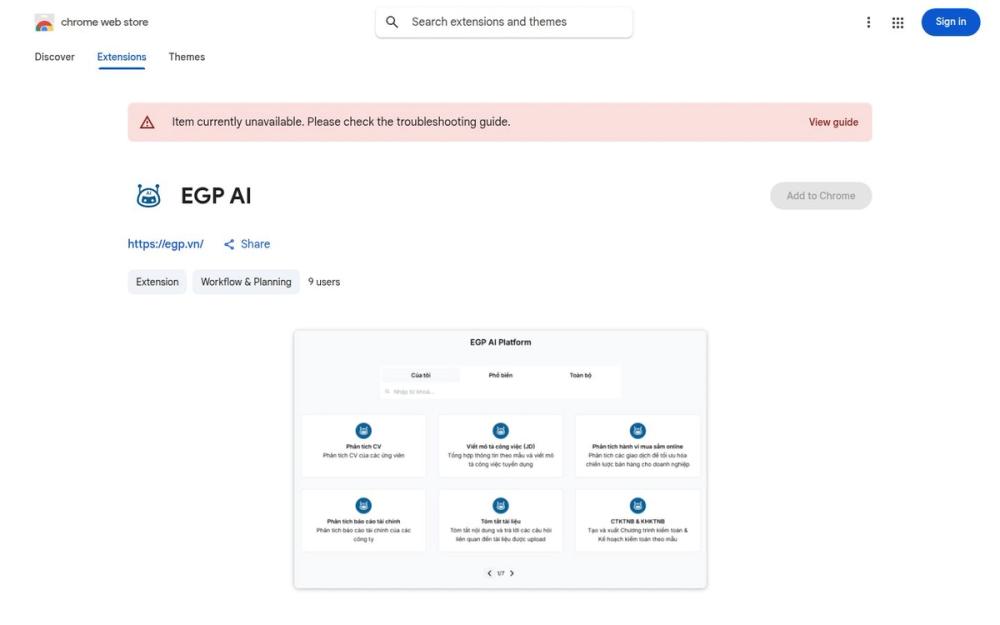
Task: Click the Phân tích hành vi mua sắm icon
Action: (x=638, y=430)
